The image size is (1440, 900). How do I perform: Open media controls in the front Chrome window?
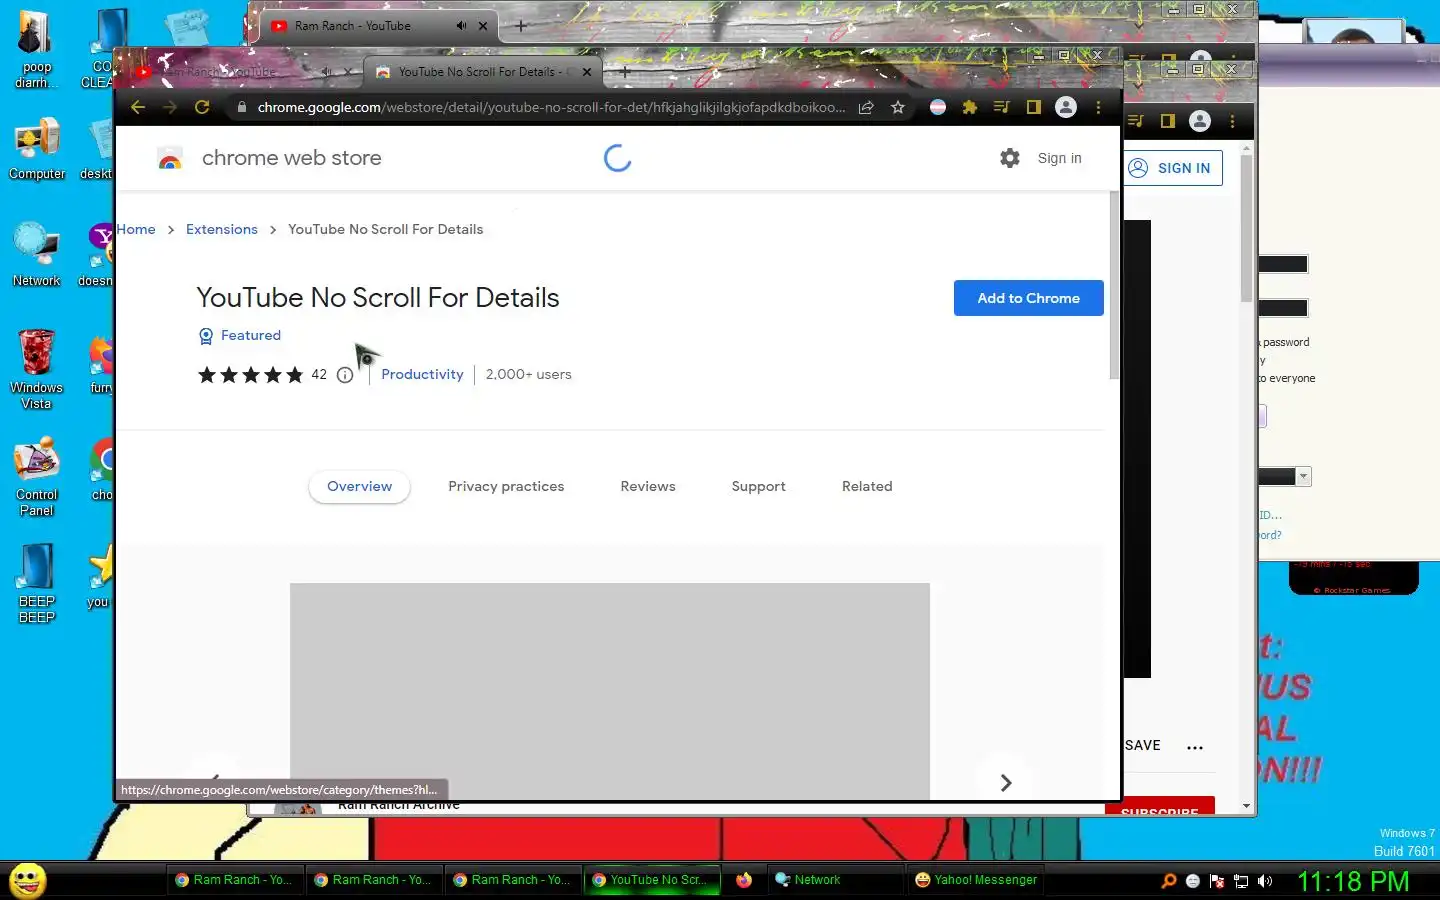click(x=1002, y=107)
